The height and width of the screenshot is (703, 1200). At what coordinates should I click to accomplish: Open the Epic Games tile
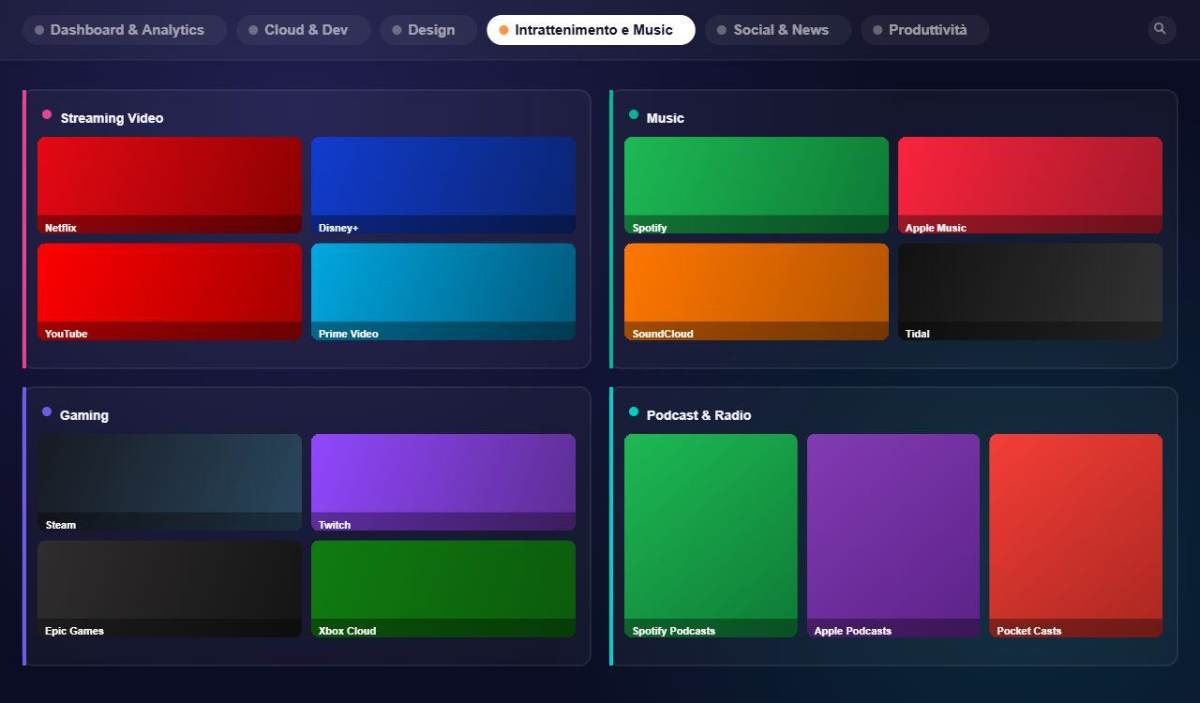tap(170, 588)
